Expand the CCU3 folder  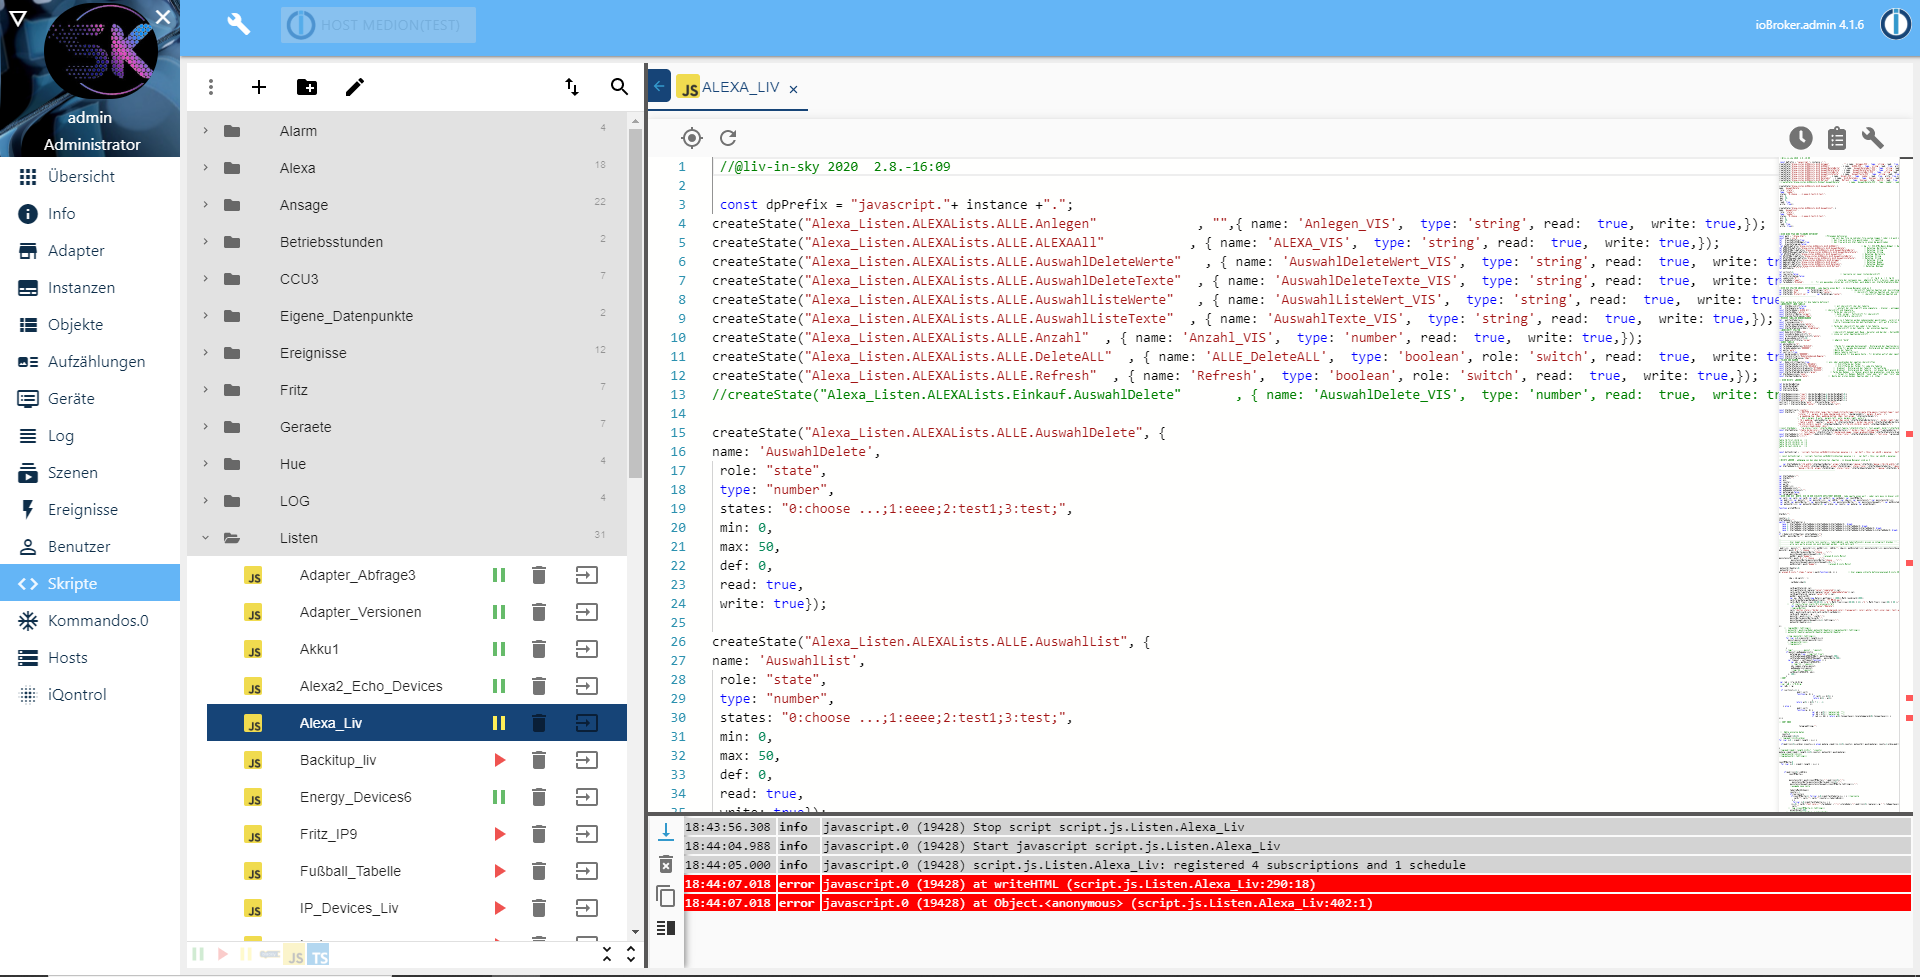click(206, 279)
